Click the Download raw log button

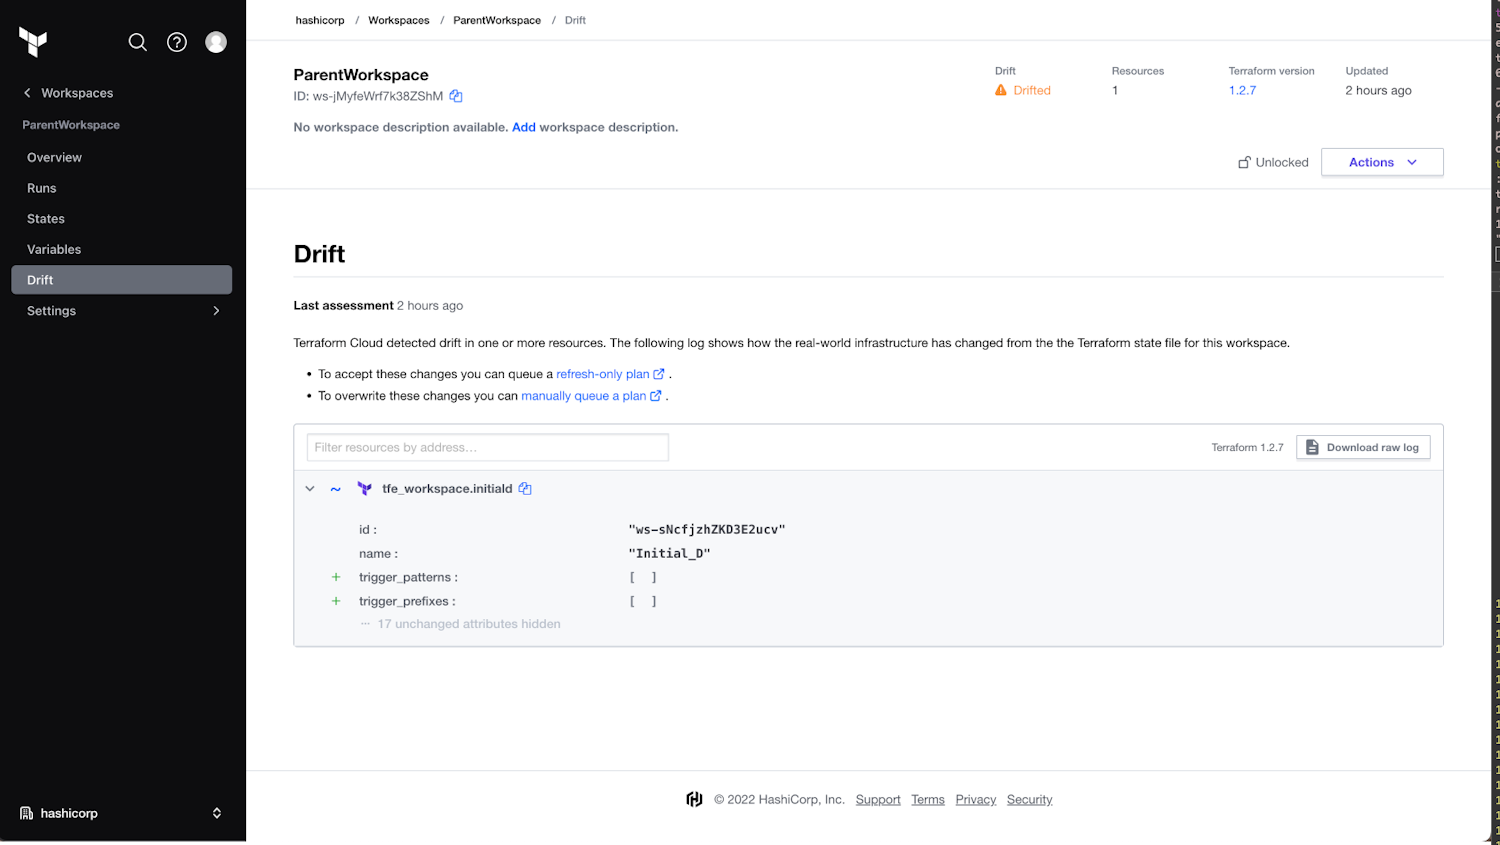[x=1363, y=447]
